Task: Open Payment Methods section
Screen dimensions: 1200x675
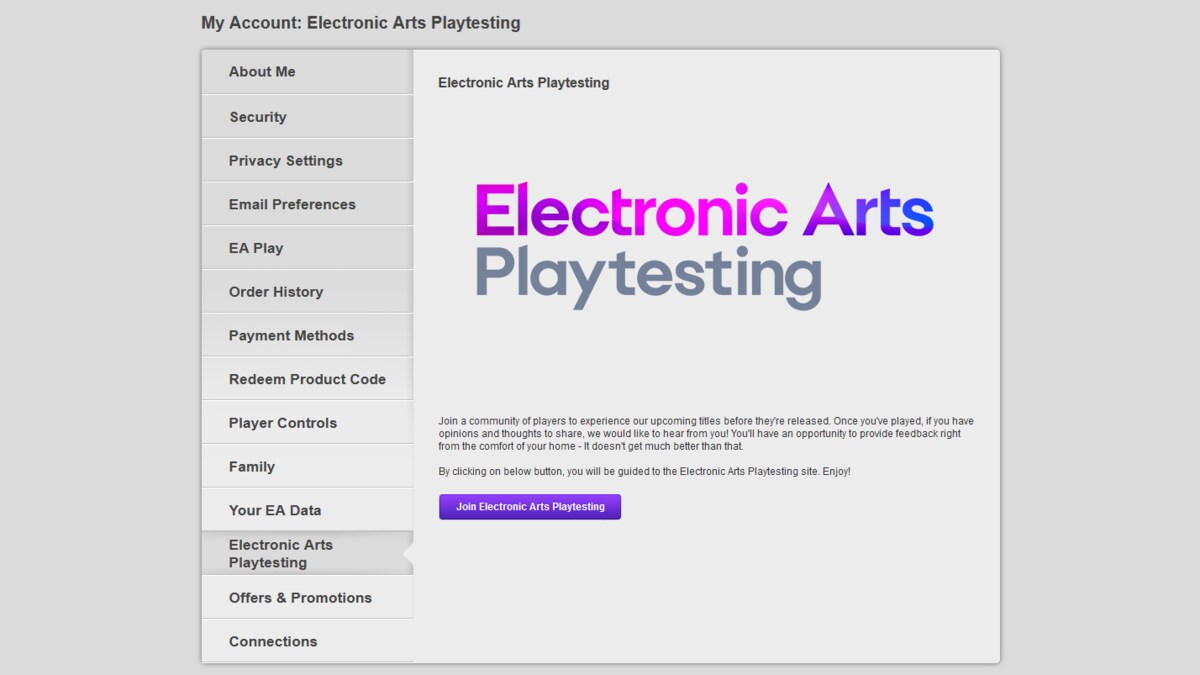Action: [x=307, y=335]
